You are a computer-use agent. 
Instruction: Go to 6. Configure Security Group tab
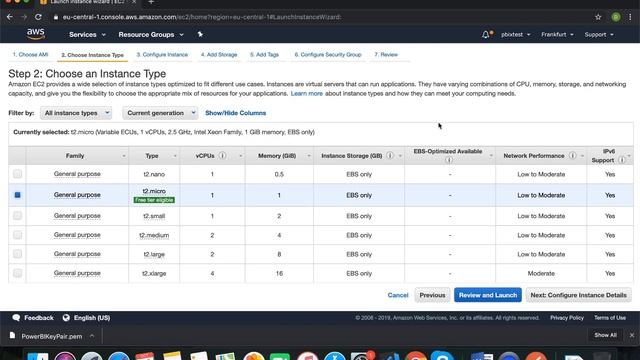pos(328,54)
